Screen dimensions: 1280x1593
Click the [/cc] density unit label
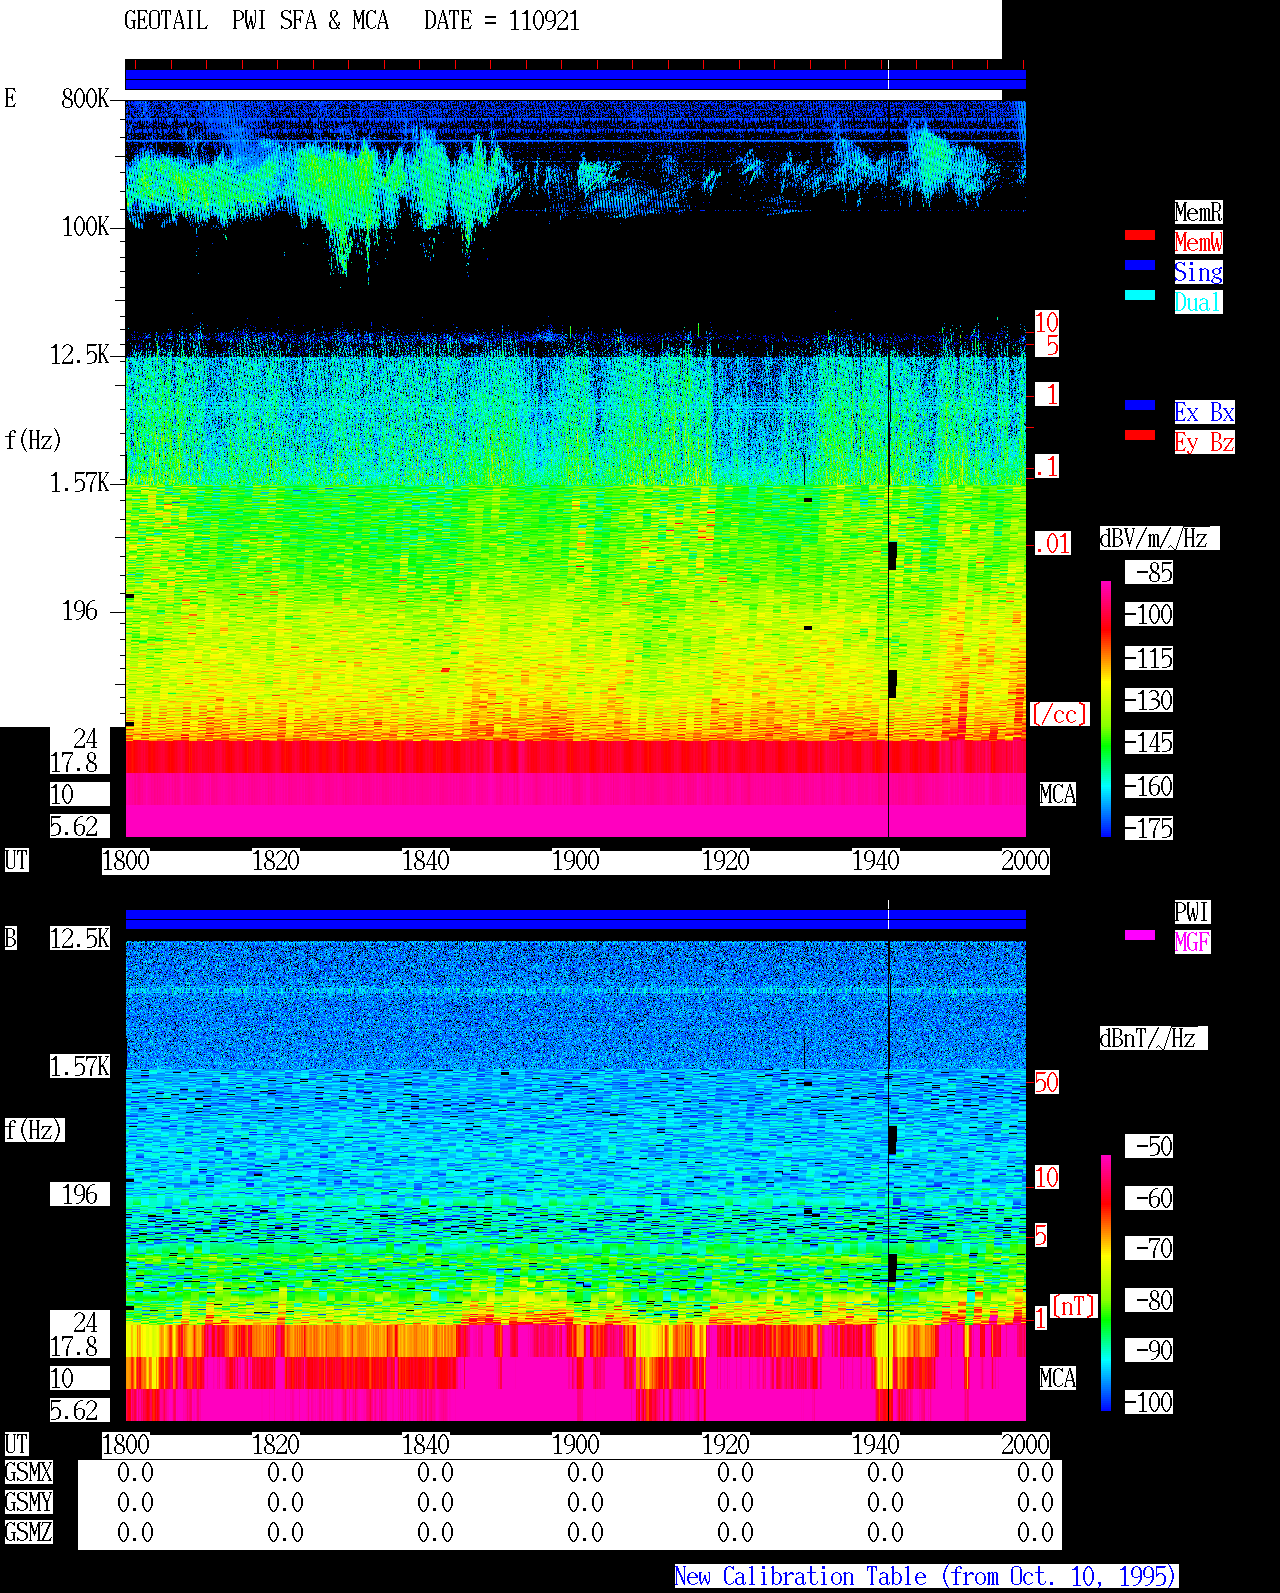[x=1059, y=714]
